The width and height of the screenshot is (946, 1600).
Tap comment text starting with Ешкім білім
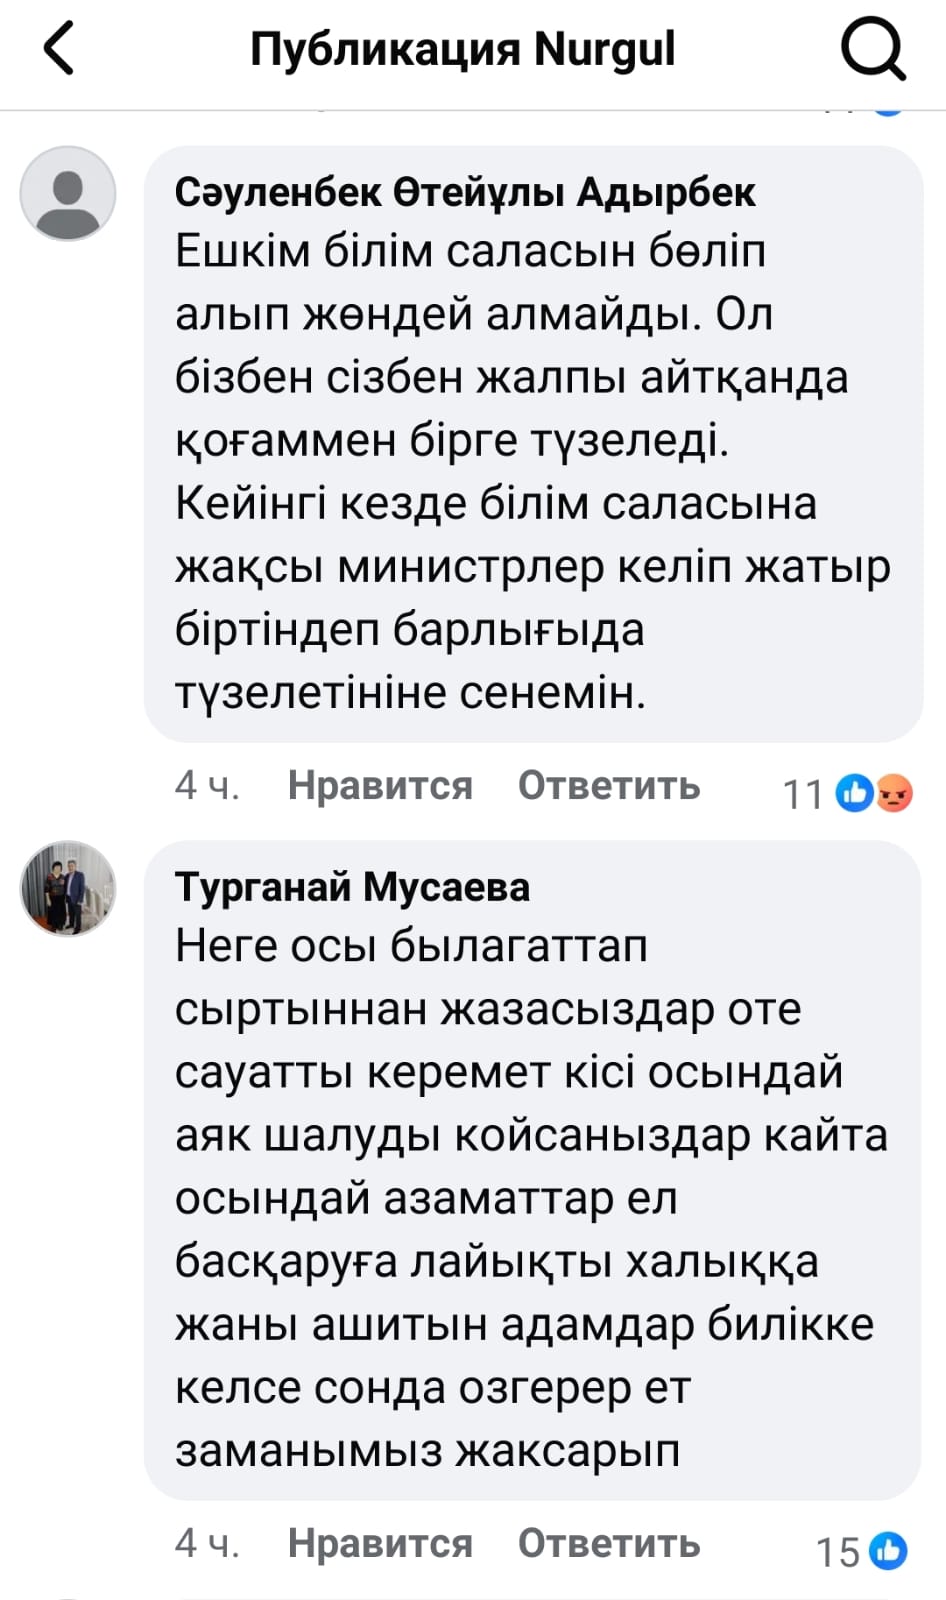[530, 470]
